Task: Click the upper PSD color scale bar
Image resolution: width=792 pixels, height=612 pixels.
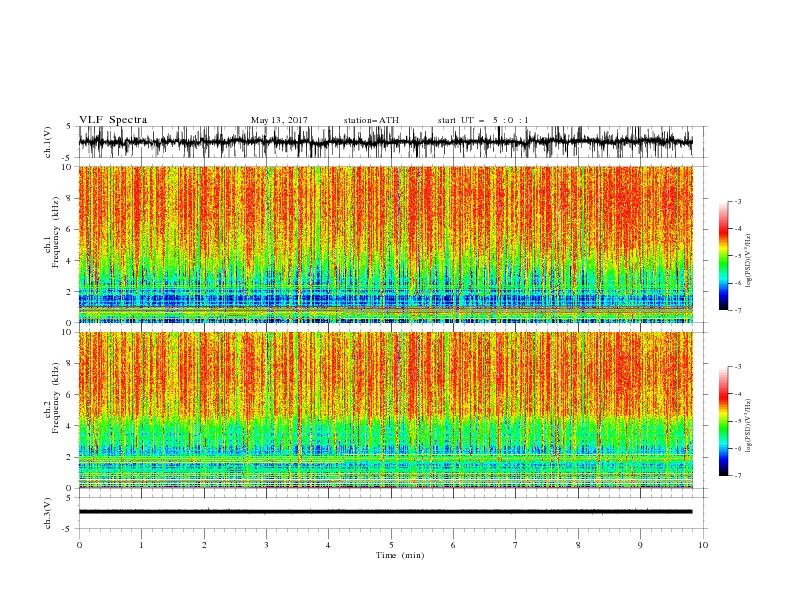Action: tap(723, 256)
